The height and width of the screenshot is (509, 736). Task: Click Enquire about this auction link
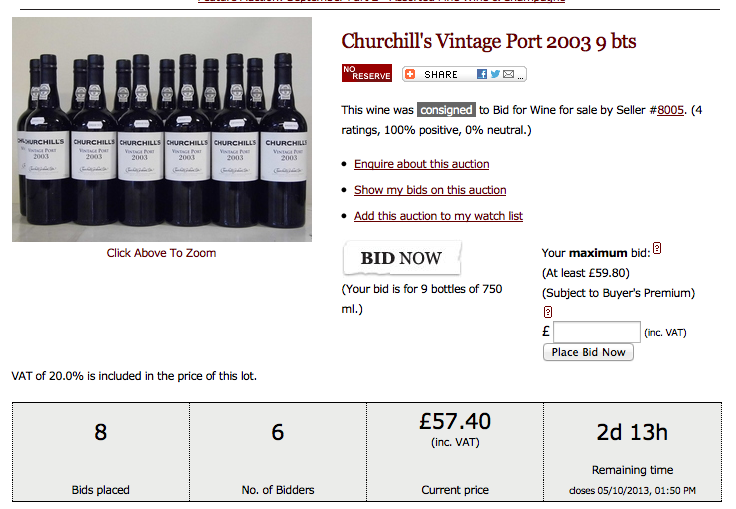click(x=422, y=164)
